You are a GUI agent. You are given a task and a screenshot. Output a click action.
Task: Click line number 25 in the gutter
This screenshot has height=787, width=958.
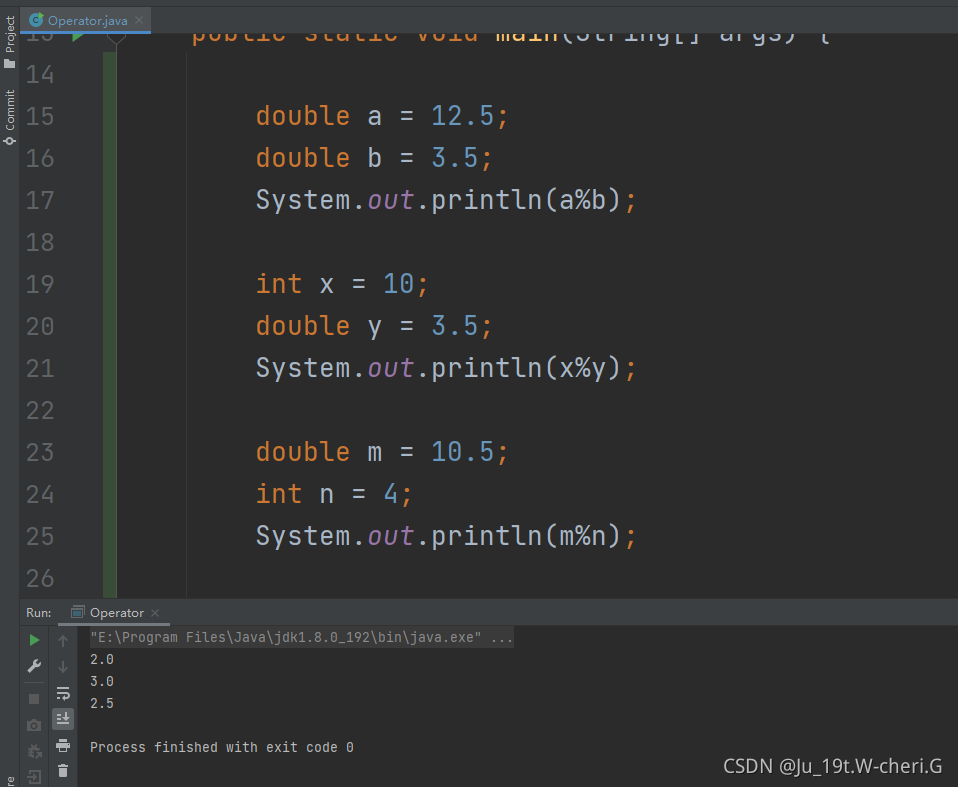click(x=40, y=536)
